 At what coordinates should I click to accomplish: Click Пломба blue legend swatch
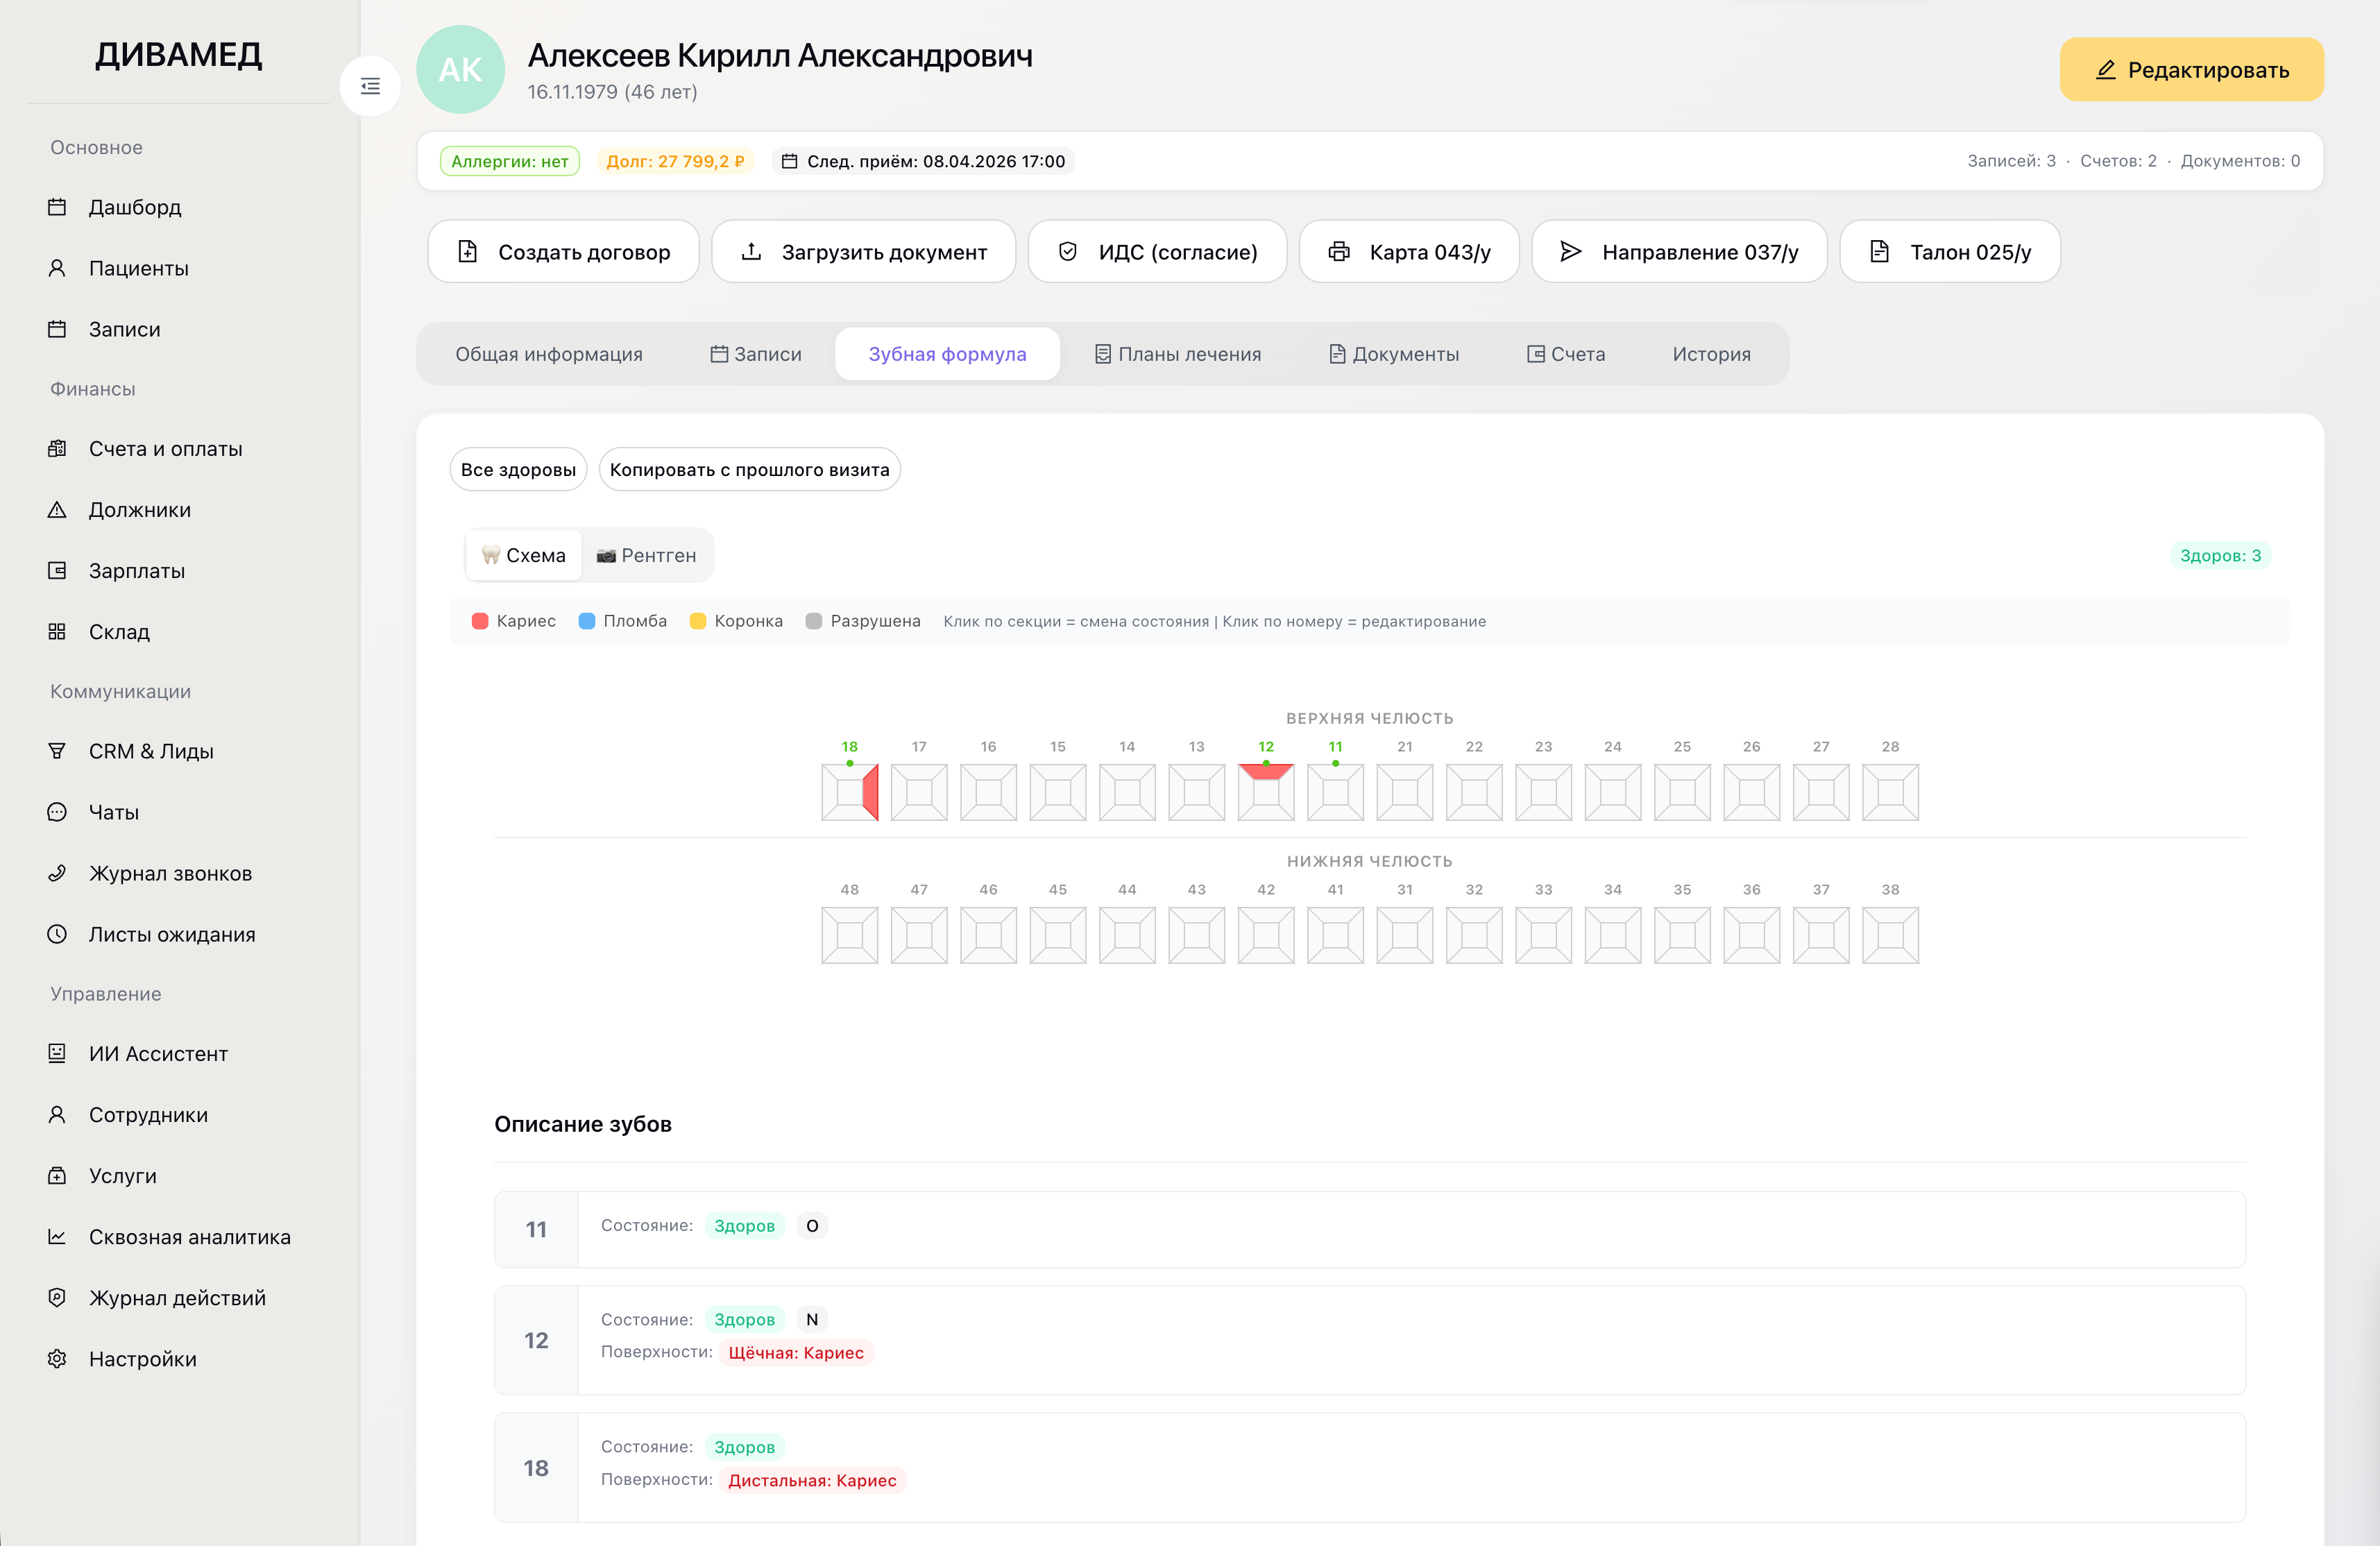pyautogui.click(x=587, y=622)
